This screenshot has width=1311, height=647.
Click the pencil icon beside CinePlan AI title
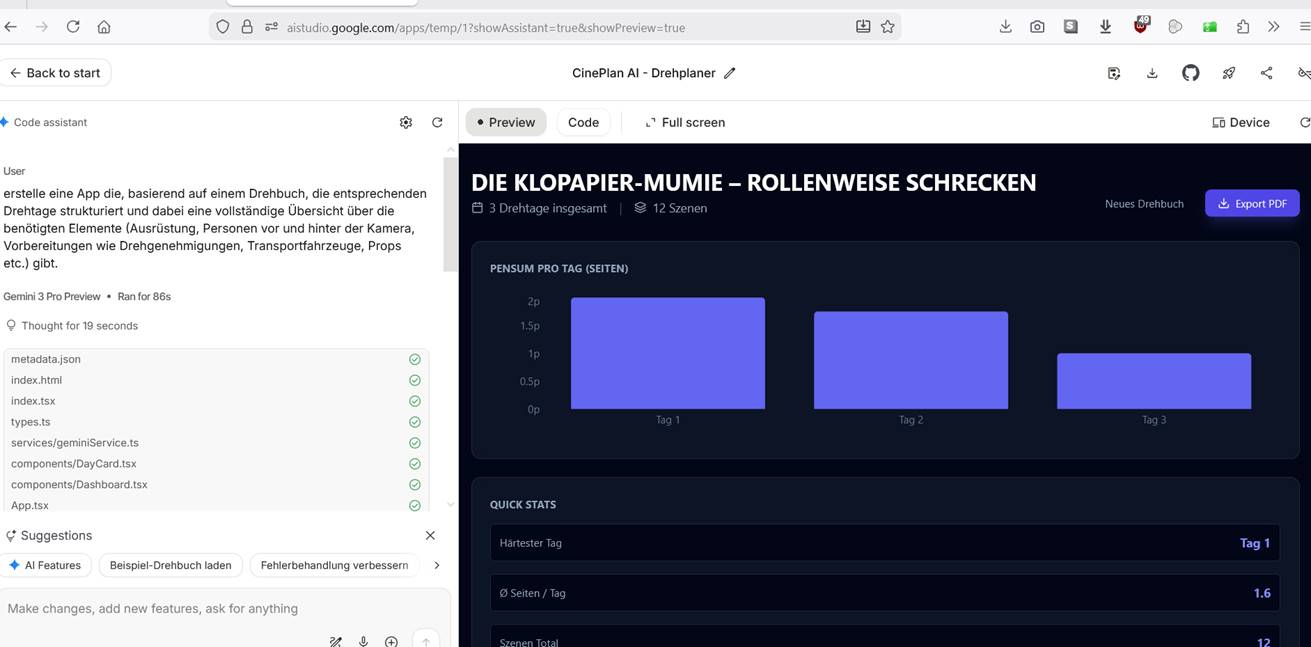(x=730, y=73)
